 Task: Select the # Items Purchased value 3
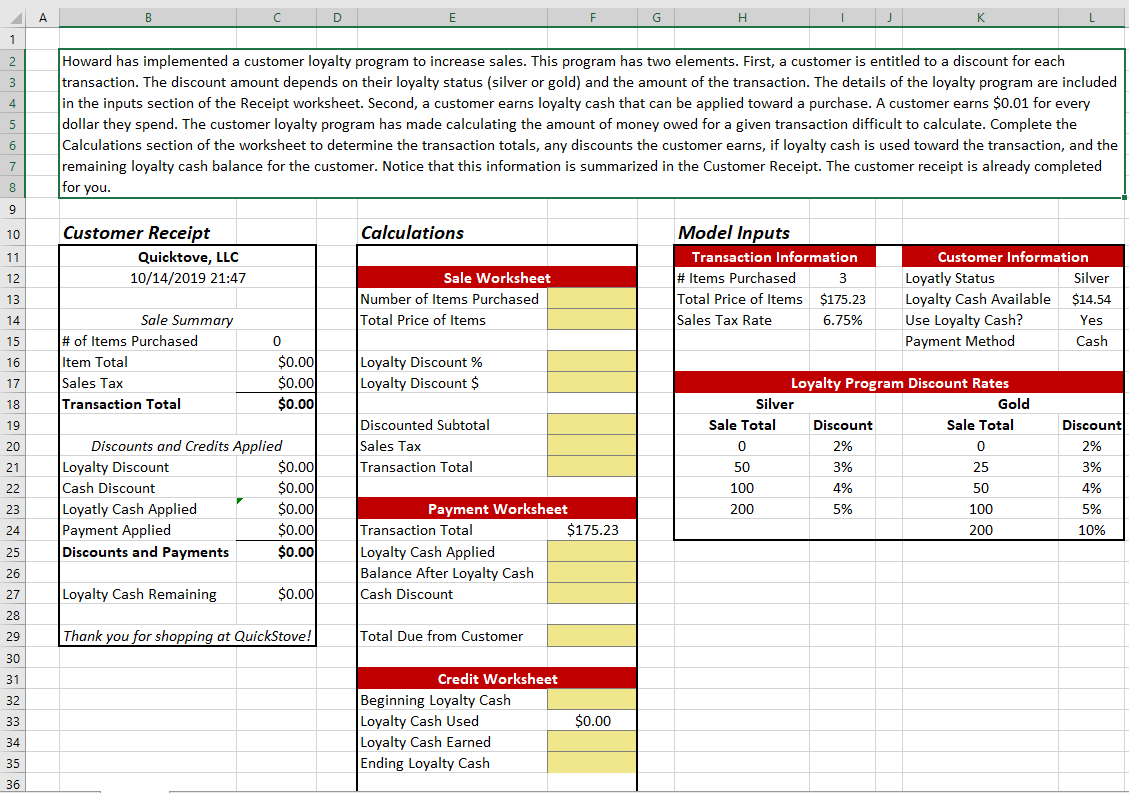pos(842,278)
